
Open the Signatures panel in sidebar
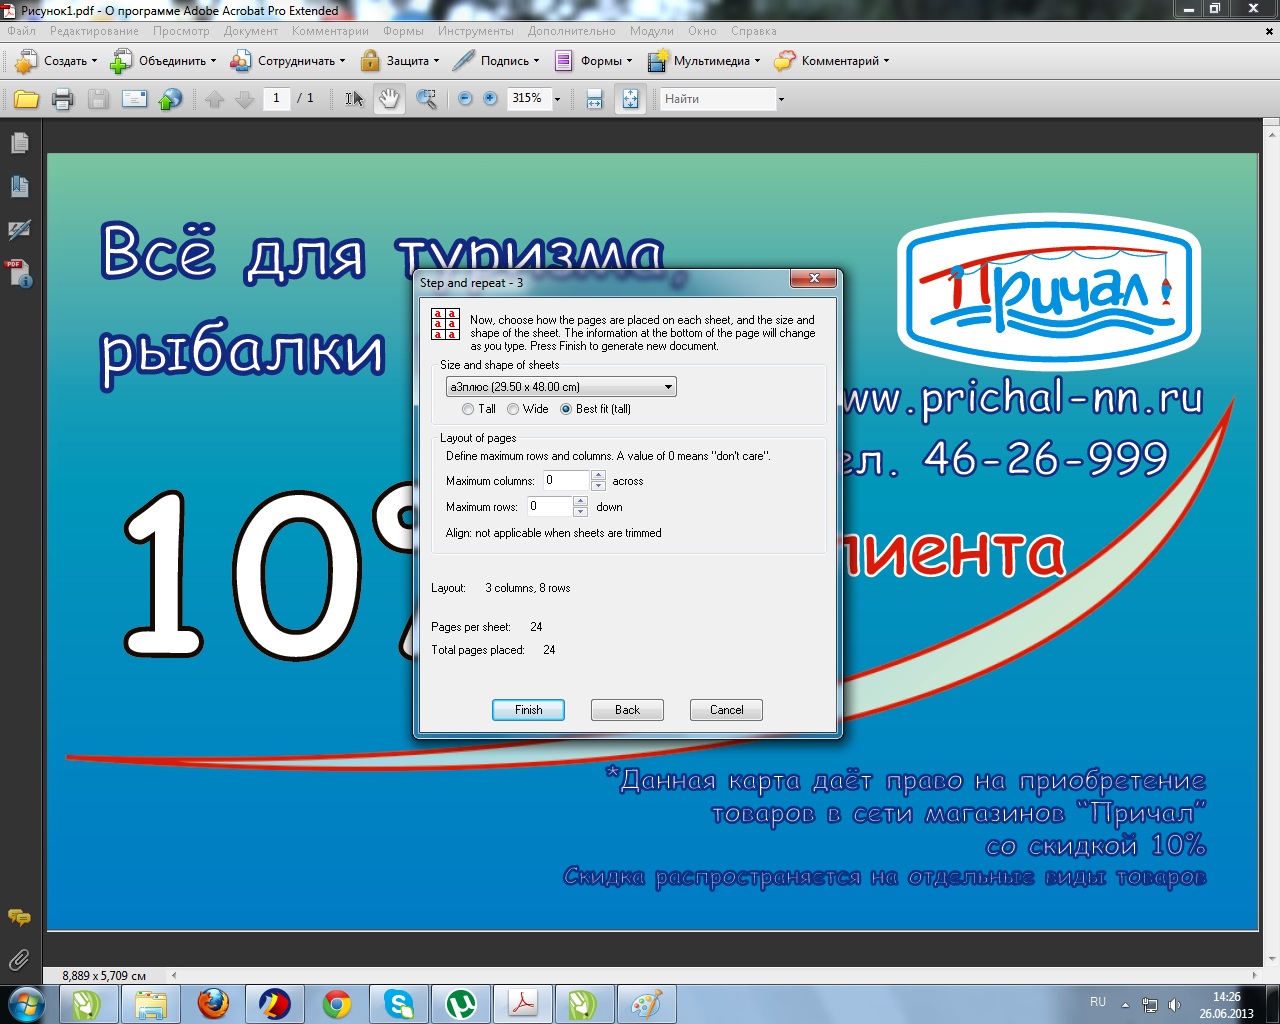19,230
